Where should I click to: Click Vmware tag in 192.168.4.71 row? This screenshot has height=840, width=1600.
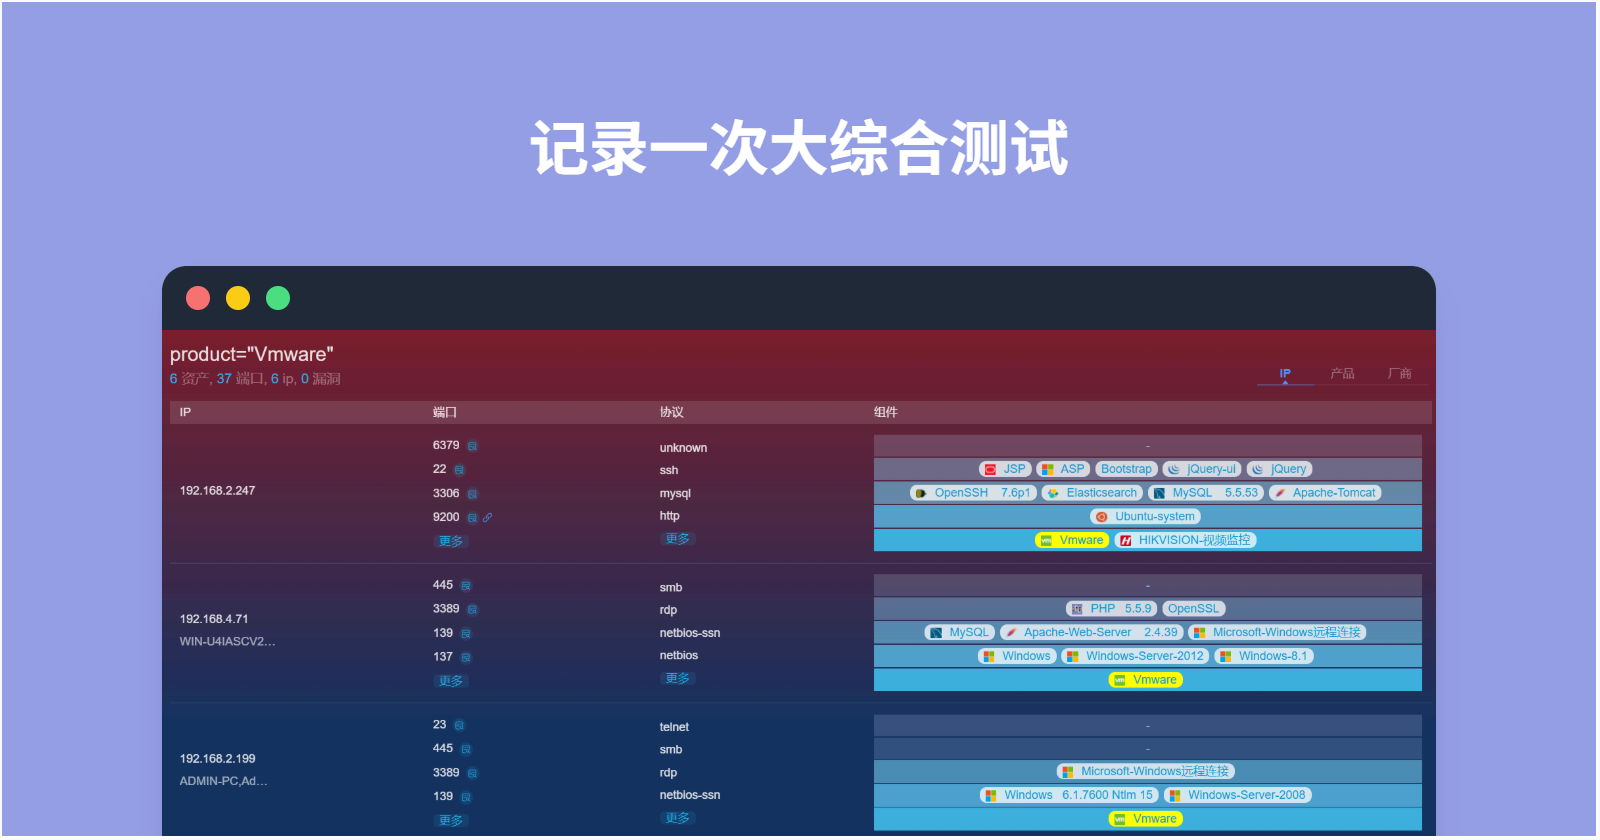coord(1146,680)
